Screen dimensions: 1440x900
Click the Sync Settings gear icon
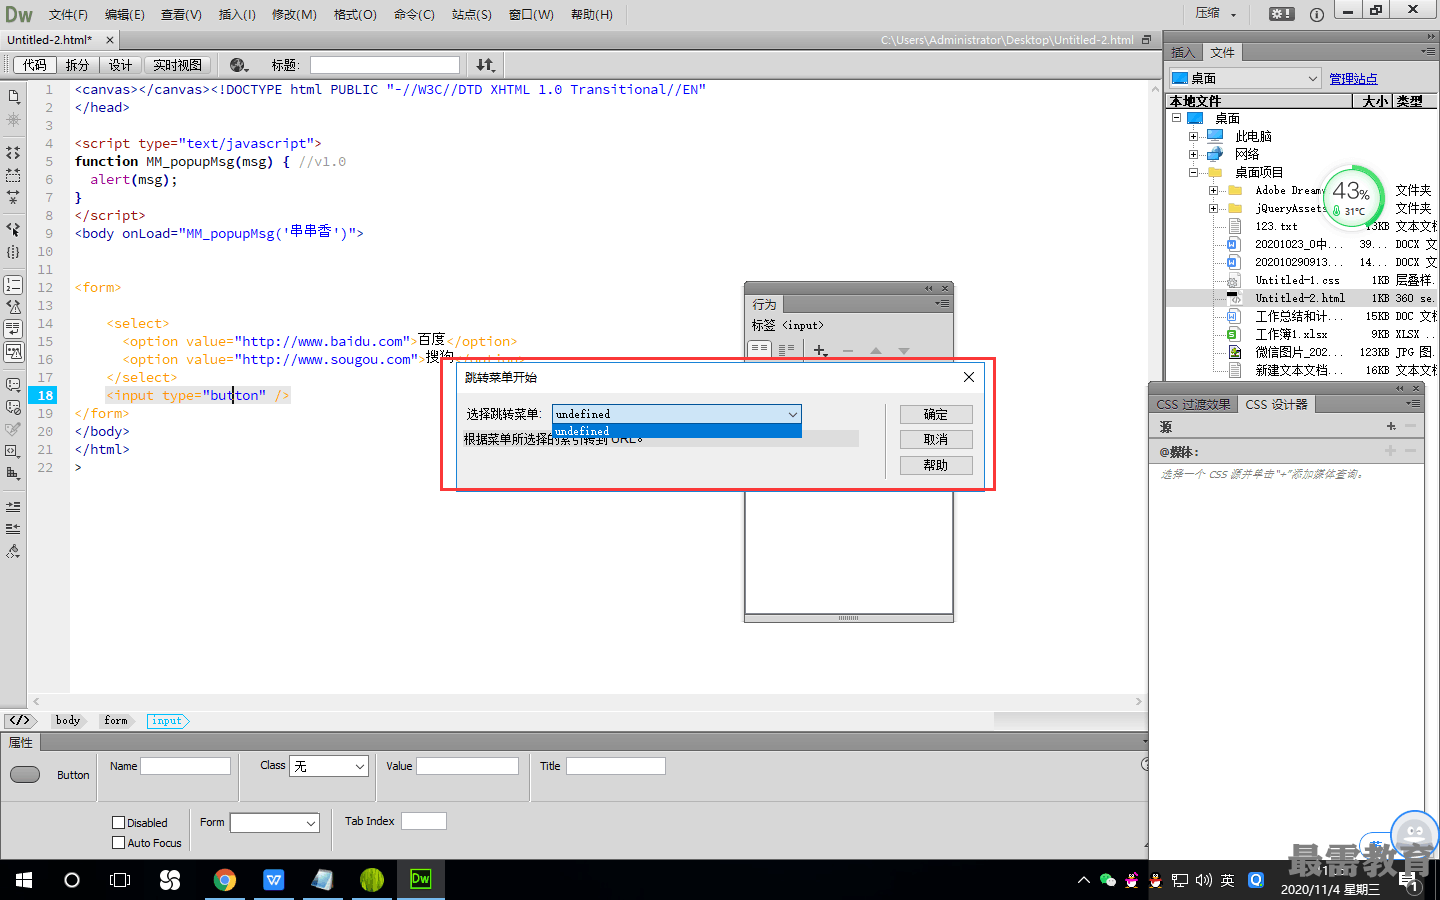pyautogui.click(x=1281, y=14)
